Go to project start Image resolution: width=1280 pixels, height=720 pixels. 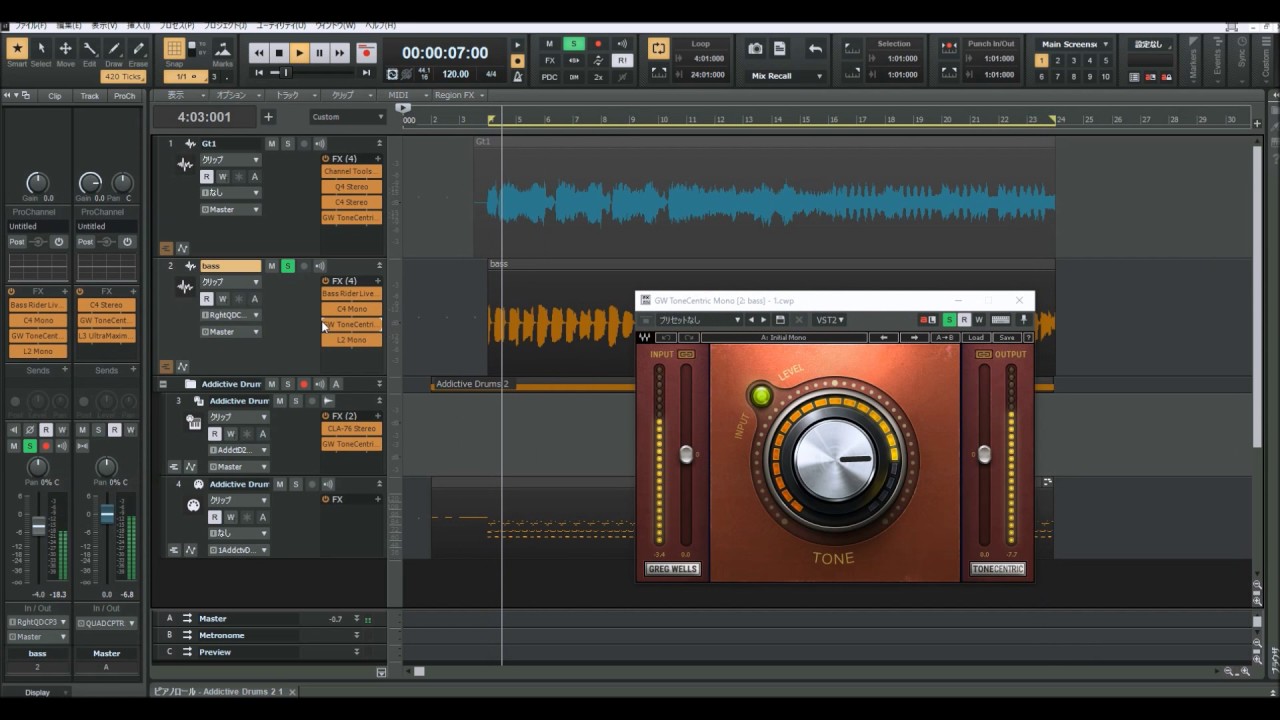[x=259, y=73]
